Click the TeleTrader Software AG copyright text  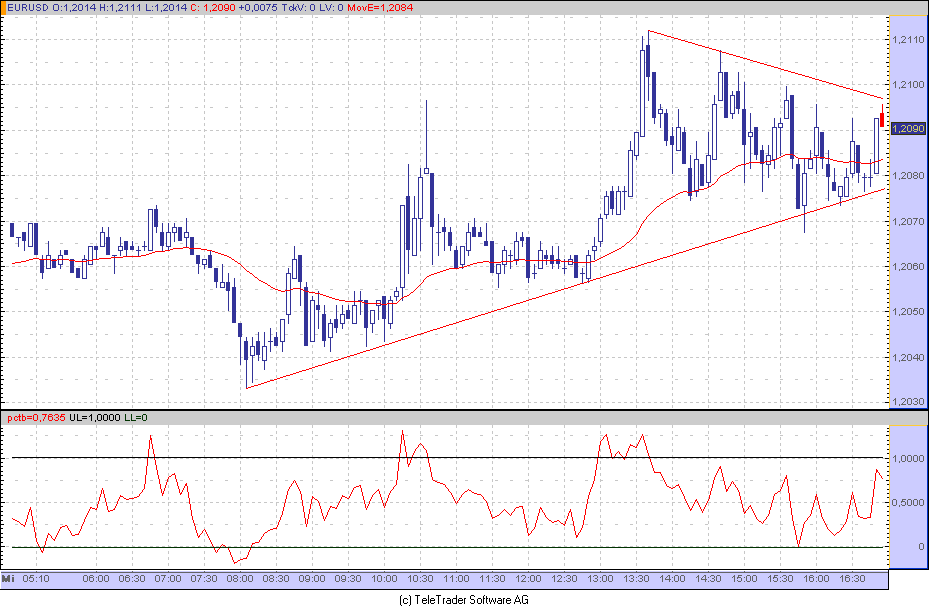pyautogui.click(x=463, y=599)
